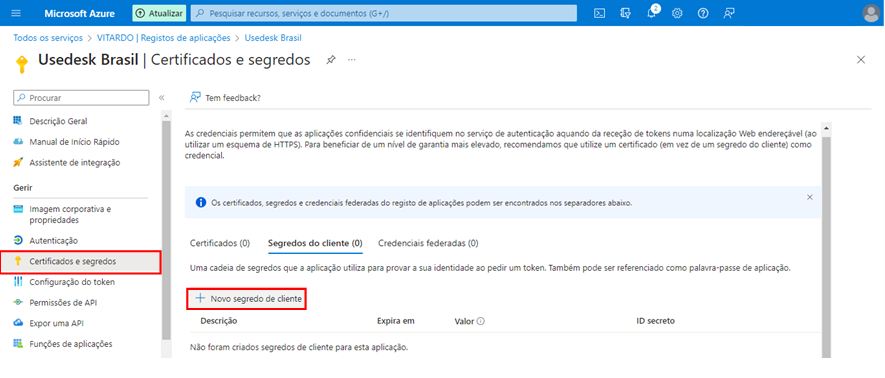885x378 pixels.
Task: Open Expor uma API
Action: coord(56,323)
